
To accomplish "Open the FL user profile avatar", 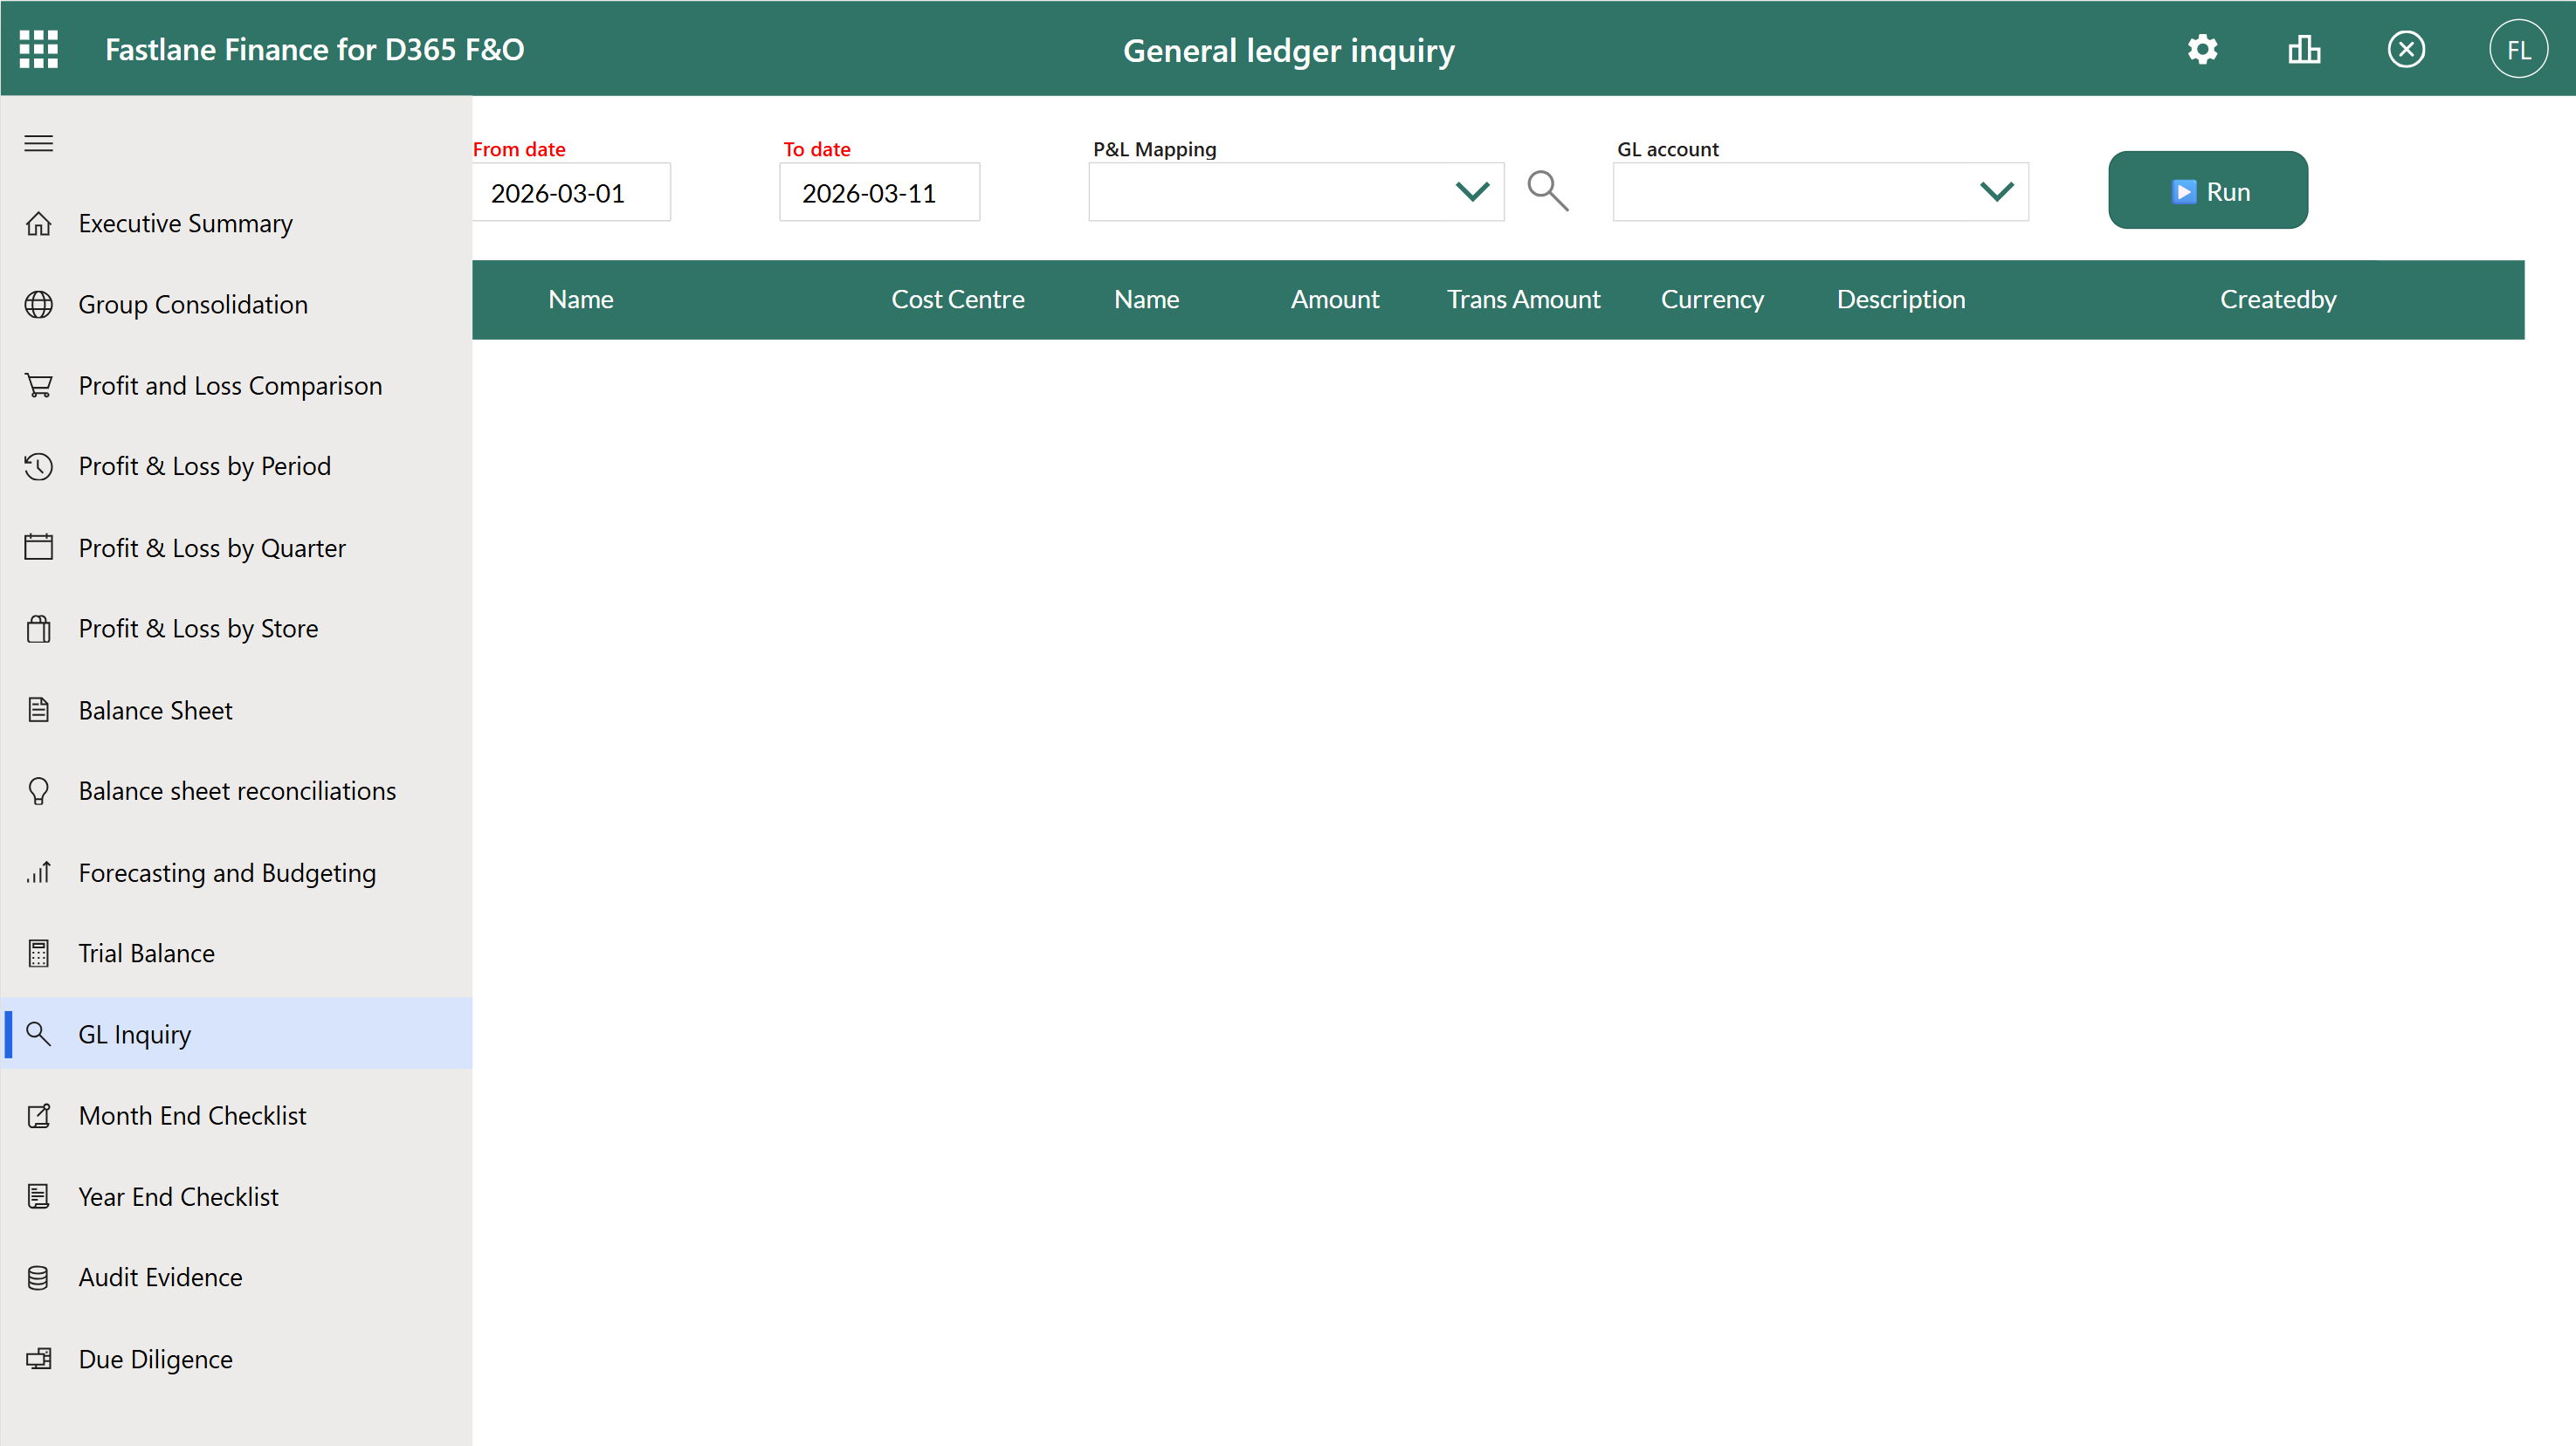I will (2517, 49).
